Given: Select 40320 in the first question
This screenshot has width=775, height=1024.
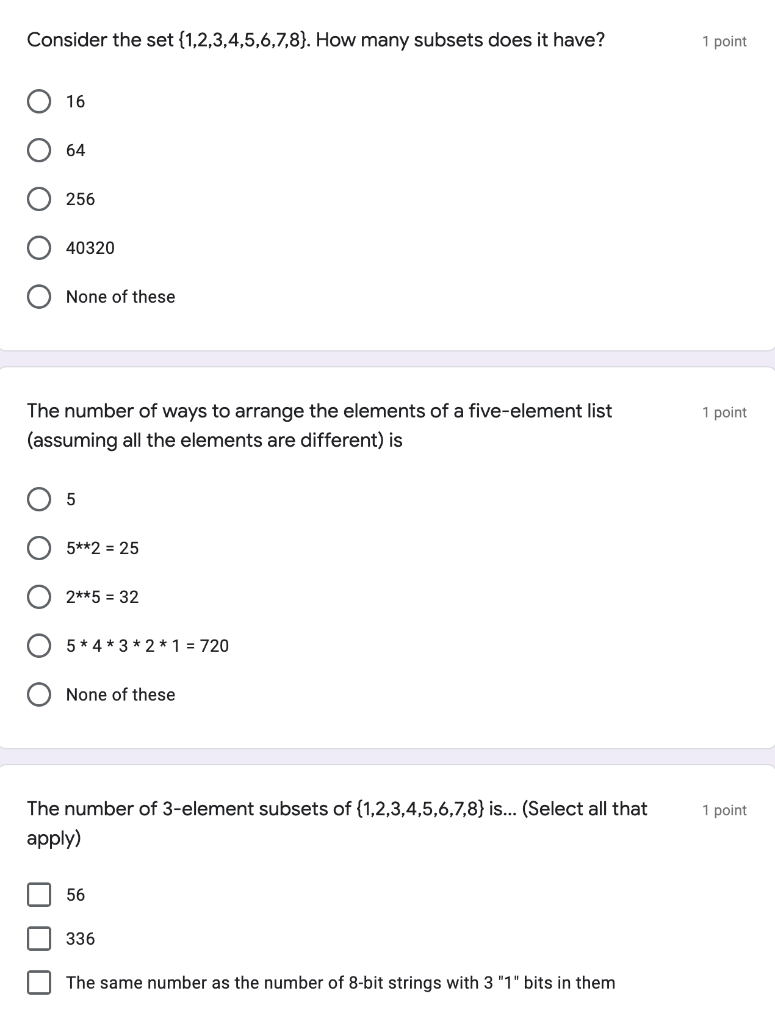Looking at the screenshot, I should coord(39,247).
